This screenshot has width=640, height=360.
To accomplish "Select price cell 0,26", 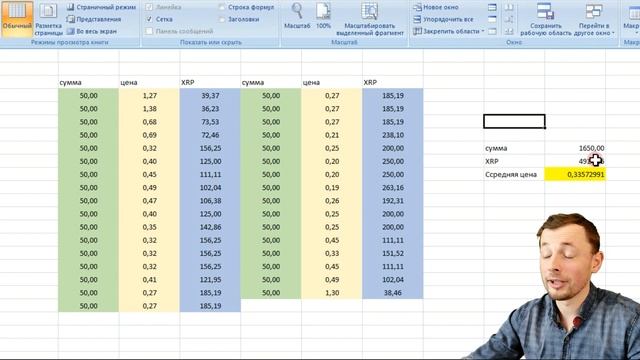I will click(332, 200).
